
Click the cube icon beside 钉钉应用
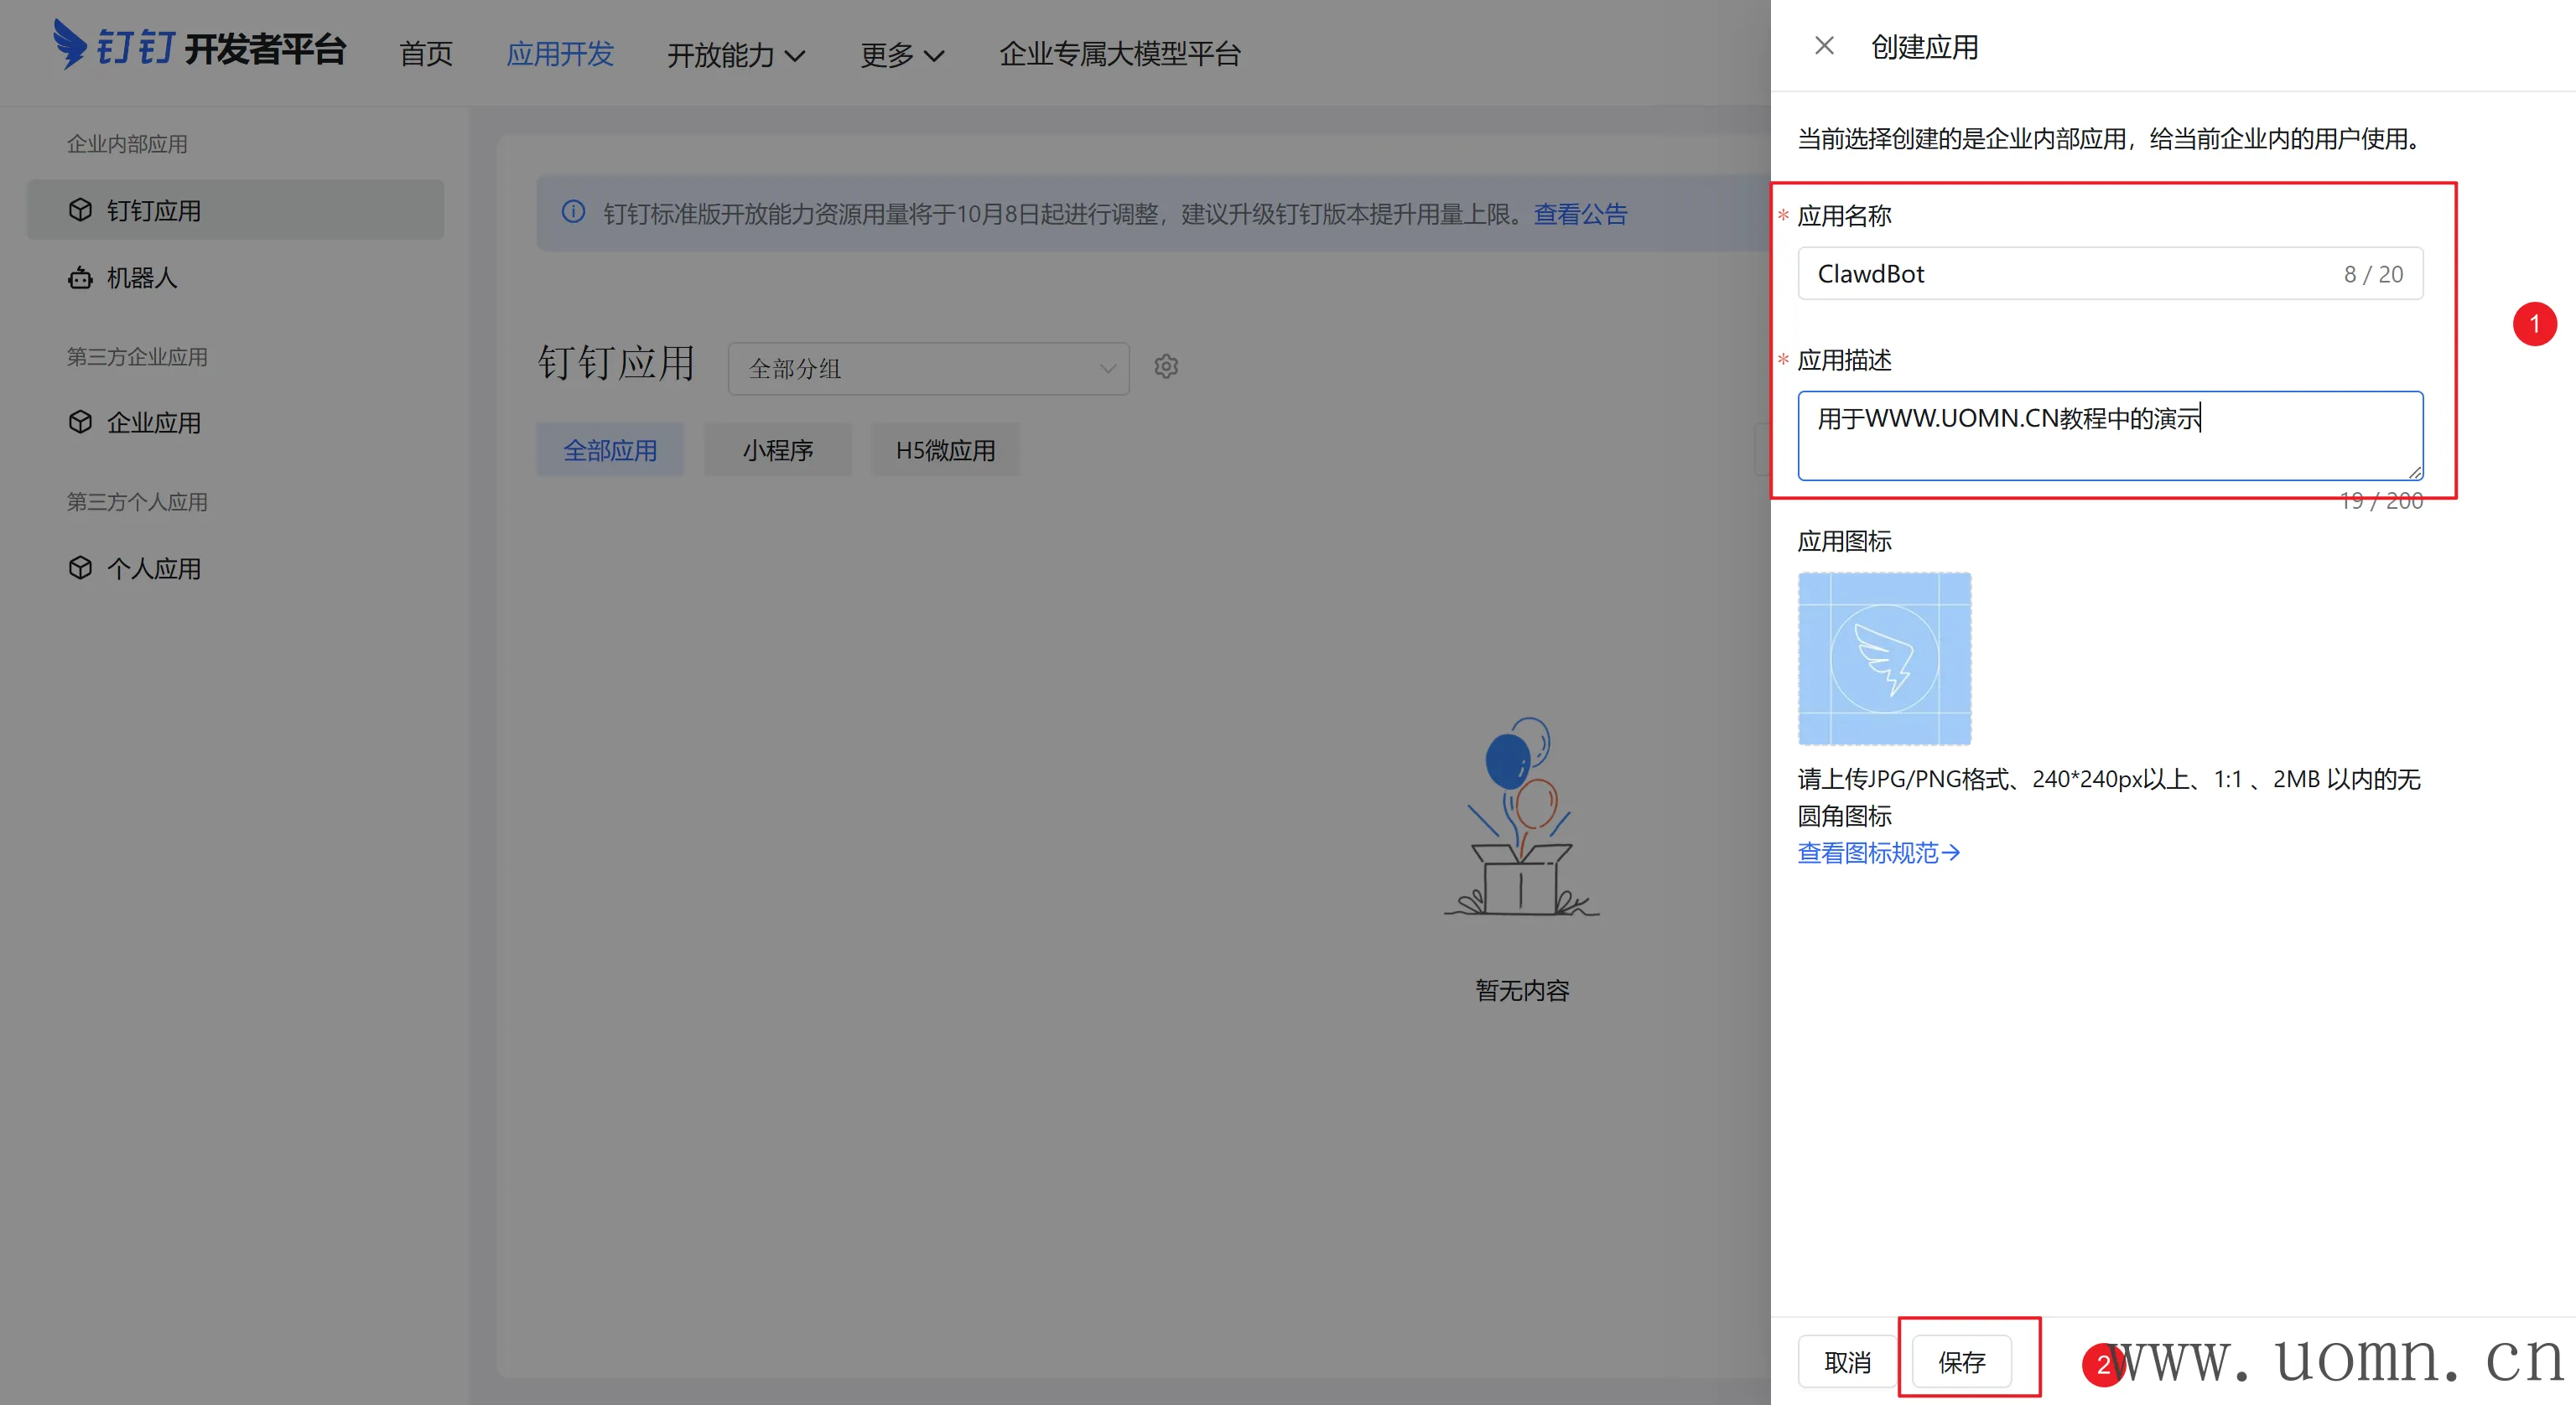coord(80,210)
